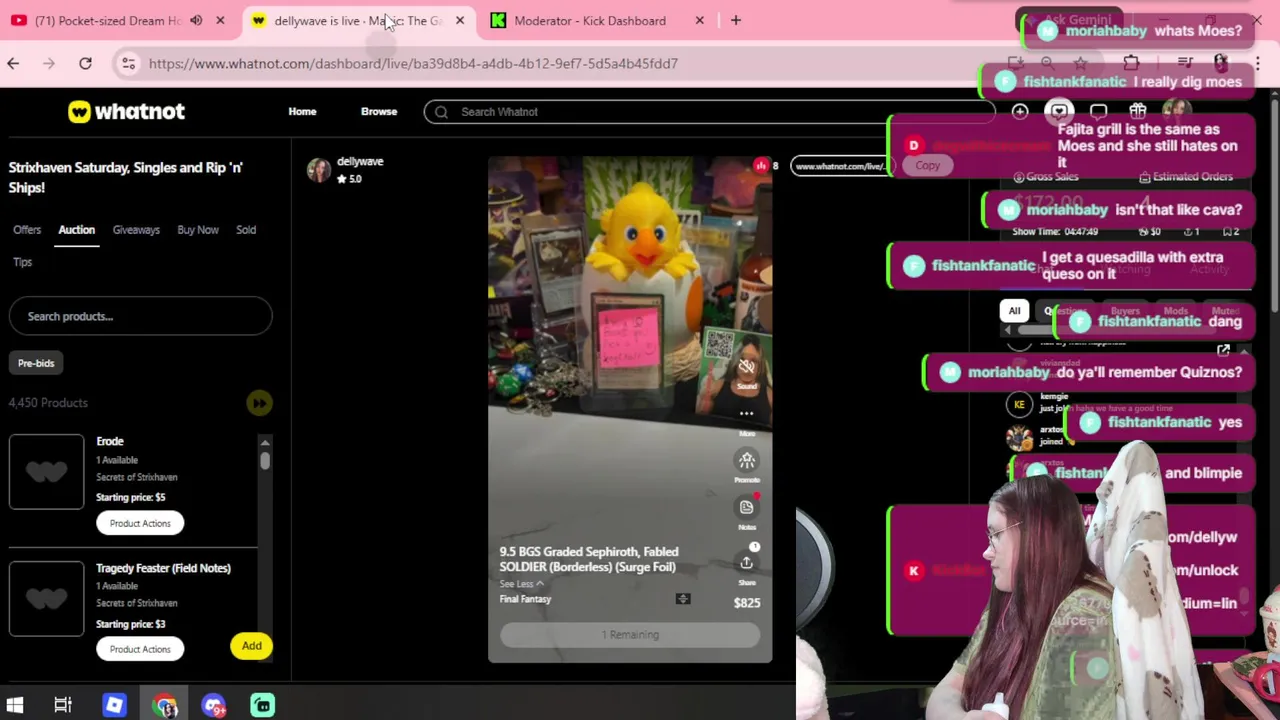Switch to the Buy Now tab
The image size is (1280, 720).
pos(198,230)
